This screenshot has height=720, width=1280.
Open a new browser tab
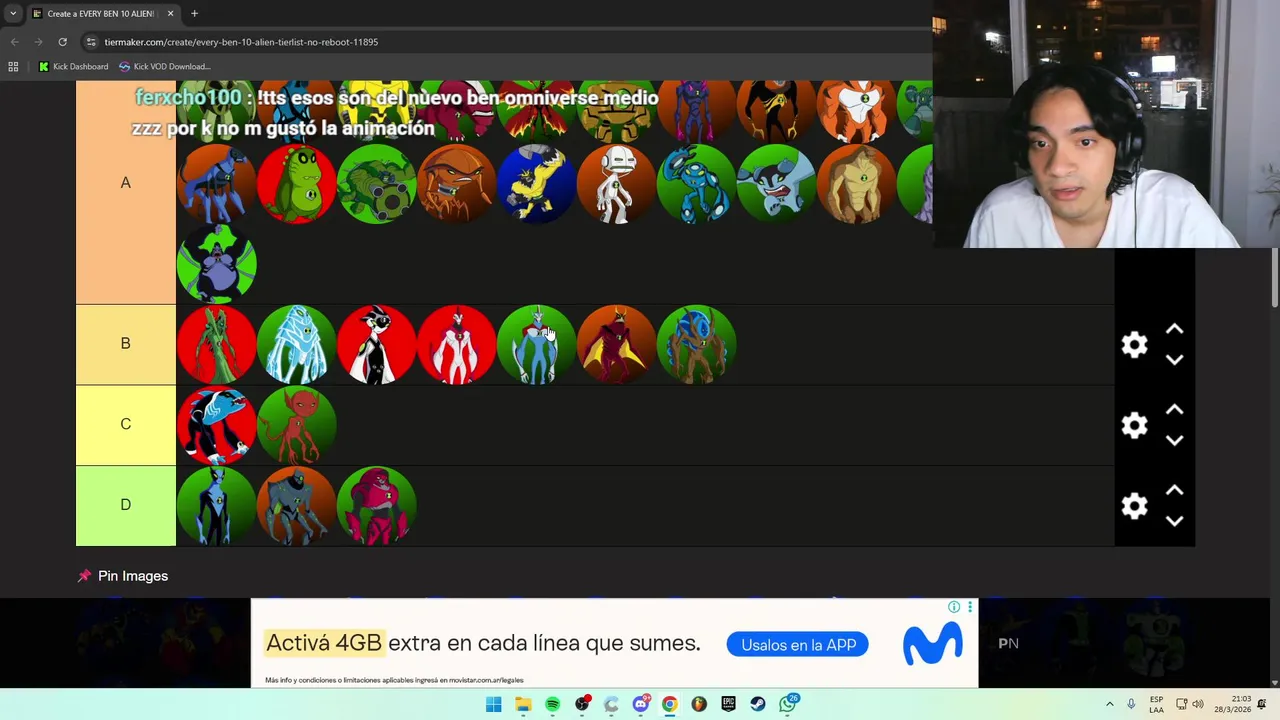click(194, 14)
